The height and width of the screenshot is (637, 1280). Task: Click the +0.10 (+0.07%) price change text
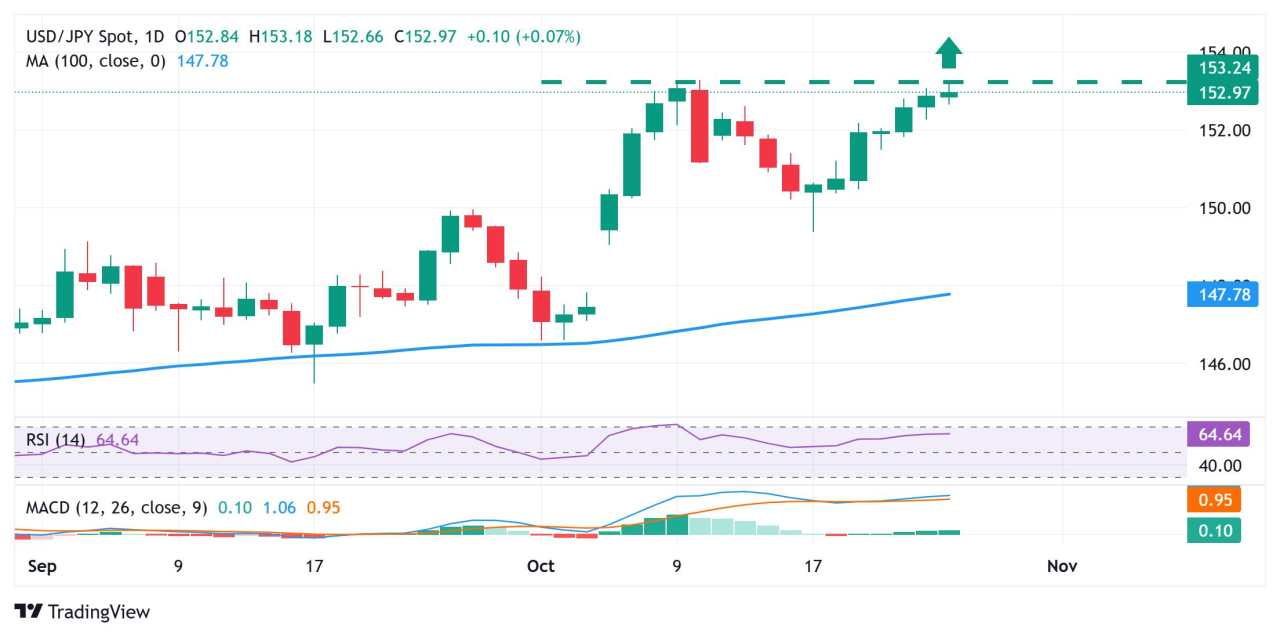point(520,37)
